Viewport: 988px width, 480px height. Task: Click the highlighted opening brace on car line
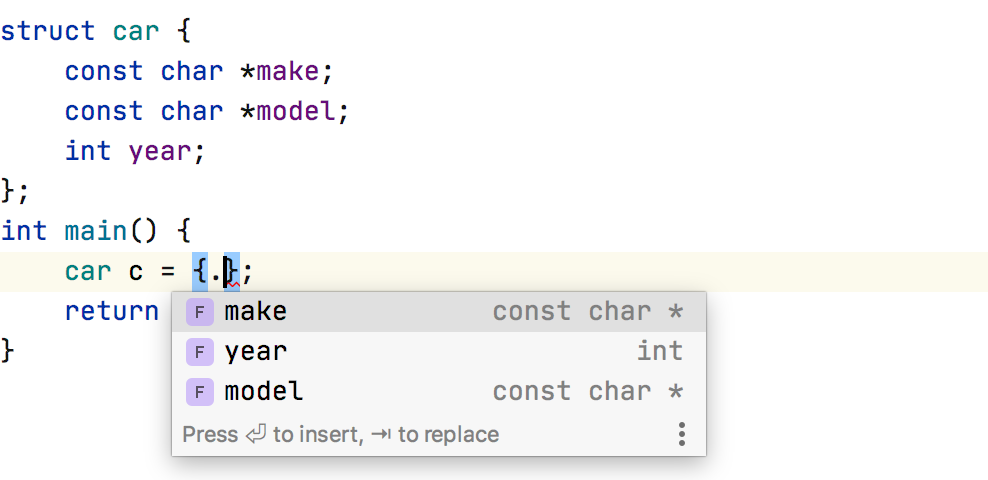coord(200,271)
